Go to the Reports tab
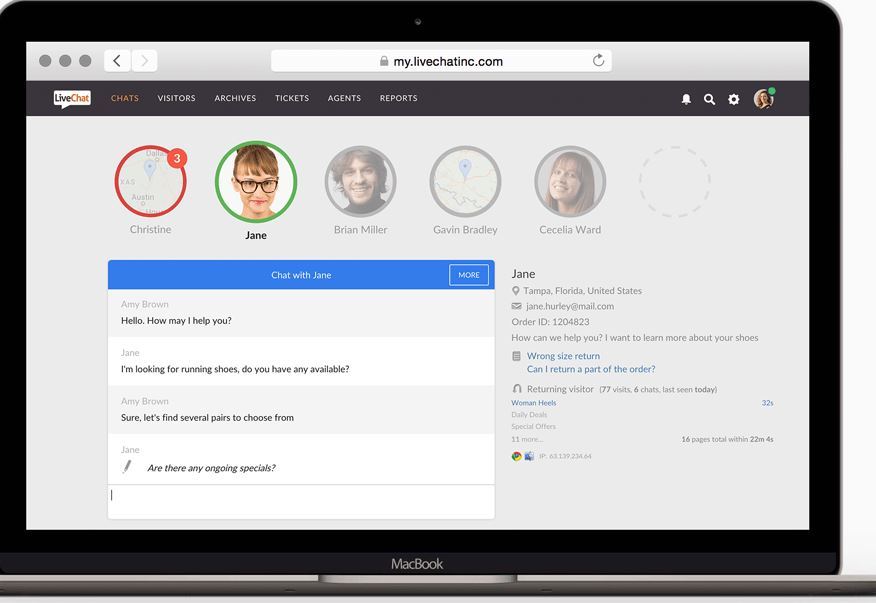Viewport: 876px width, 603px height. [398, 98]
